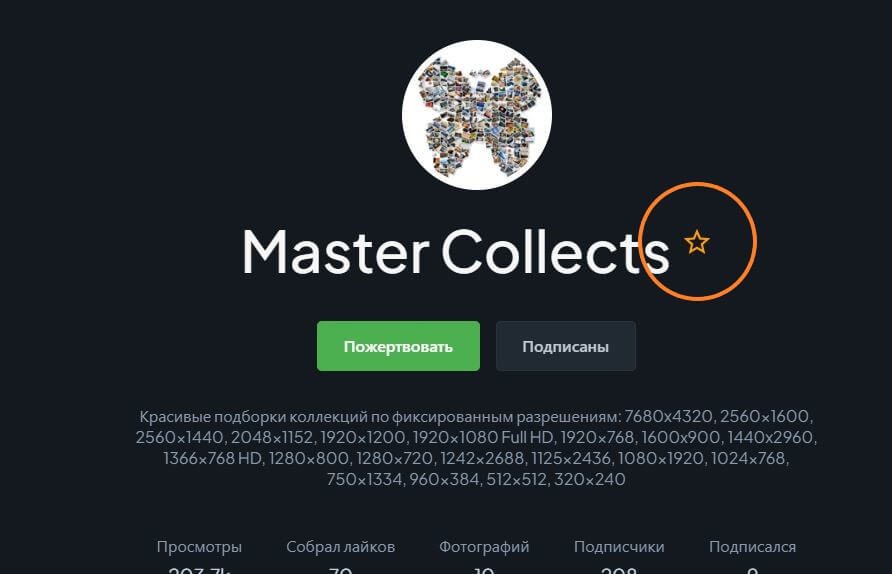Click the followers count under Подписчики
Image resolution: width=892 pixels, height=574 pixels.
click(619, 570)
